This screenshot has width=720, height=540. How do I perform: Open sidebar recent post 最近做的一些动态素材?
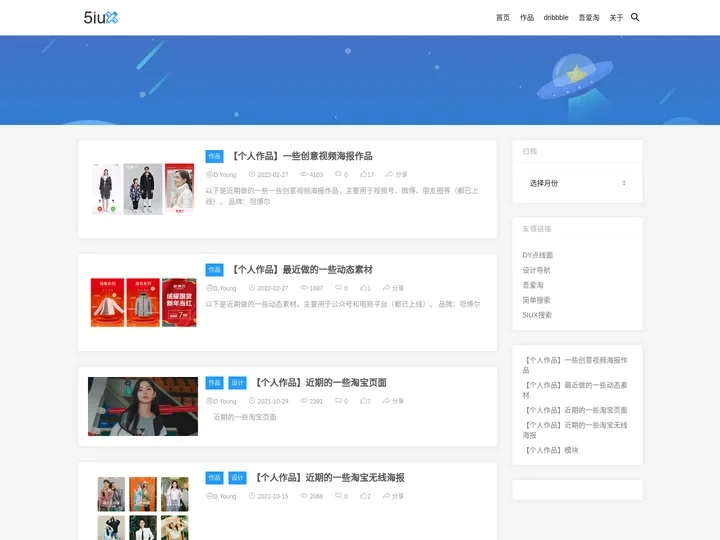tap(575, 390)
